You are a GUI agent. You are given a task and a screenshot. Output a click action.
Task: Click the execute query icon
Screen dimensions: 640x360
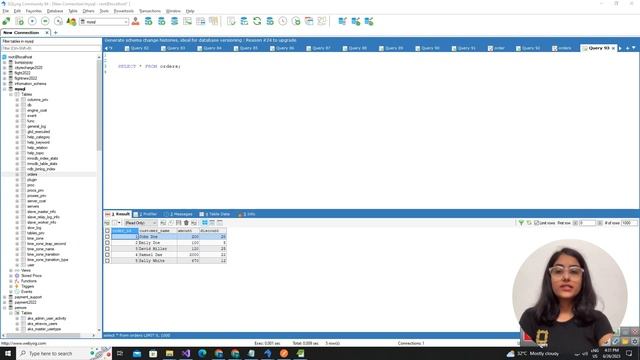click(32, 21)
